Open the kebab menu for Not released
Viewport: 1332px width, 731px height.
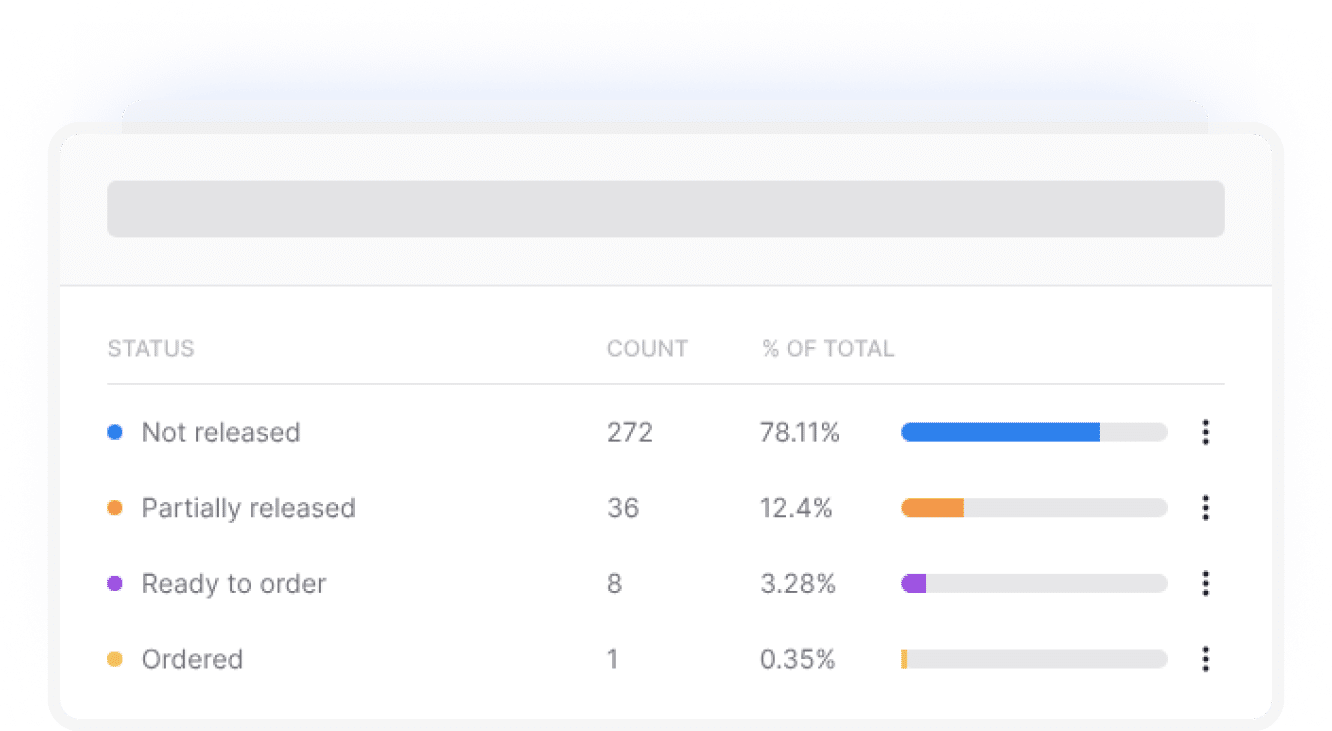(x=1205, y=432)
